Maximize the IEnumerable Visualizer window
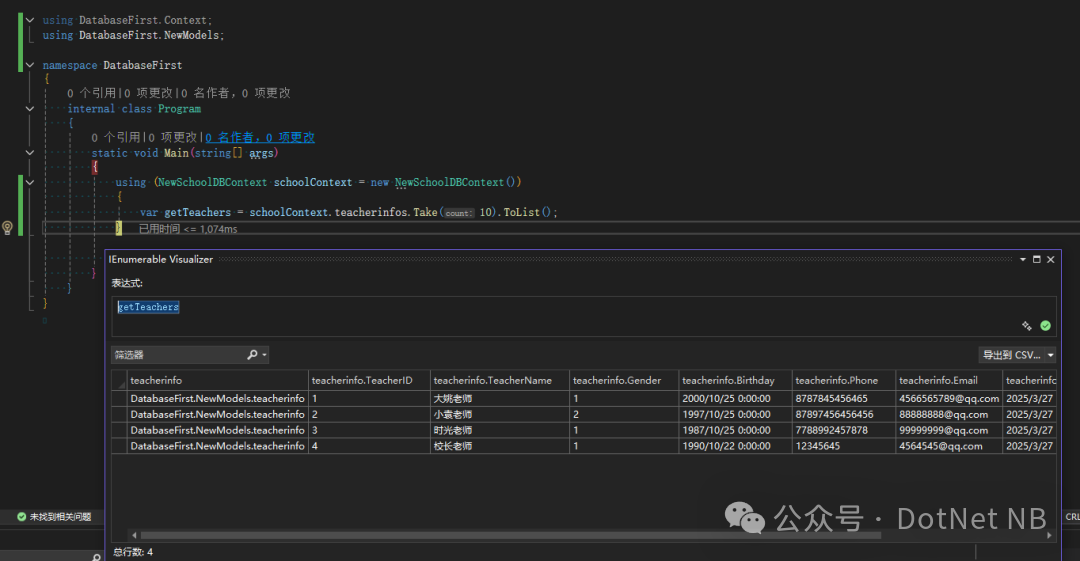This screenshot has width=1080, height=561. [x=1037, y=259]
